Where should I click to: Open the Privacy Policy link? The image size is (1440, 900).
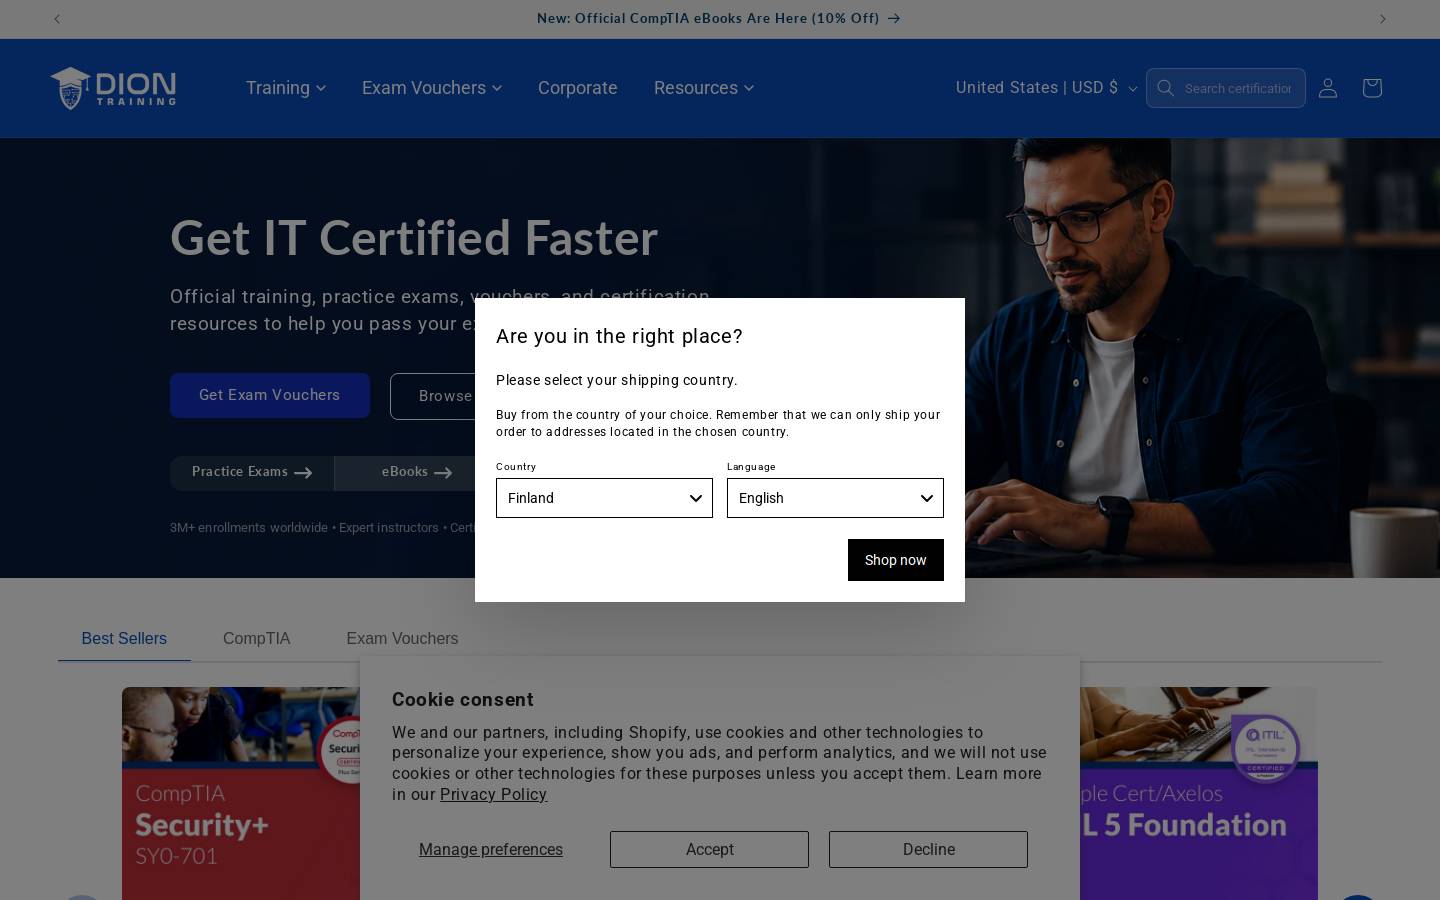click(493, 794)
